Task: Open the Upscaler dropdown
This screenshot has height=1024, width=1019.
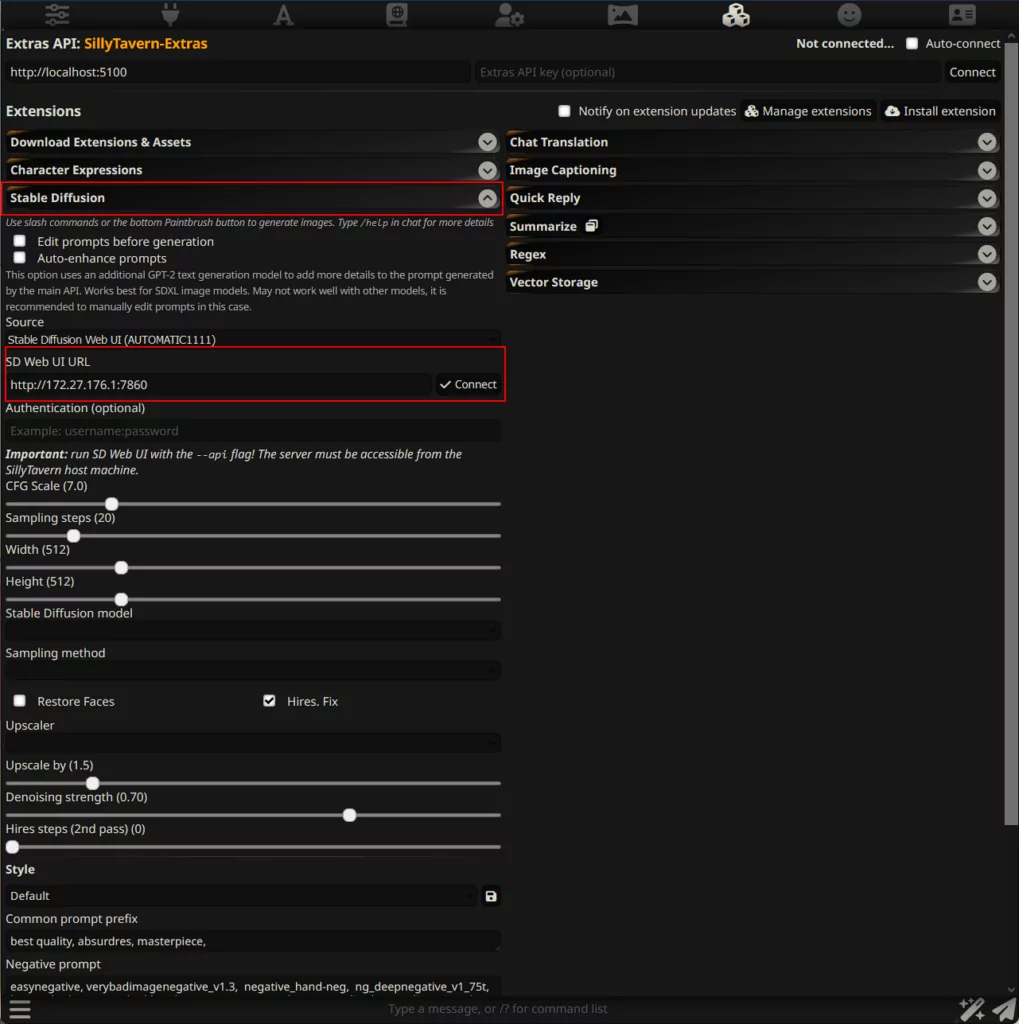Action: (x=252, y=743)
